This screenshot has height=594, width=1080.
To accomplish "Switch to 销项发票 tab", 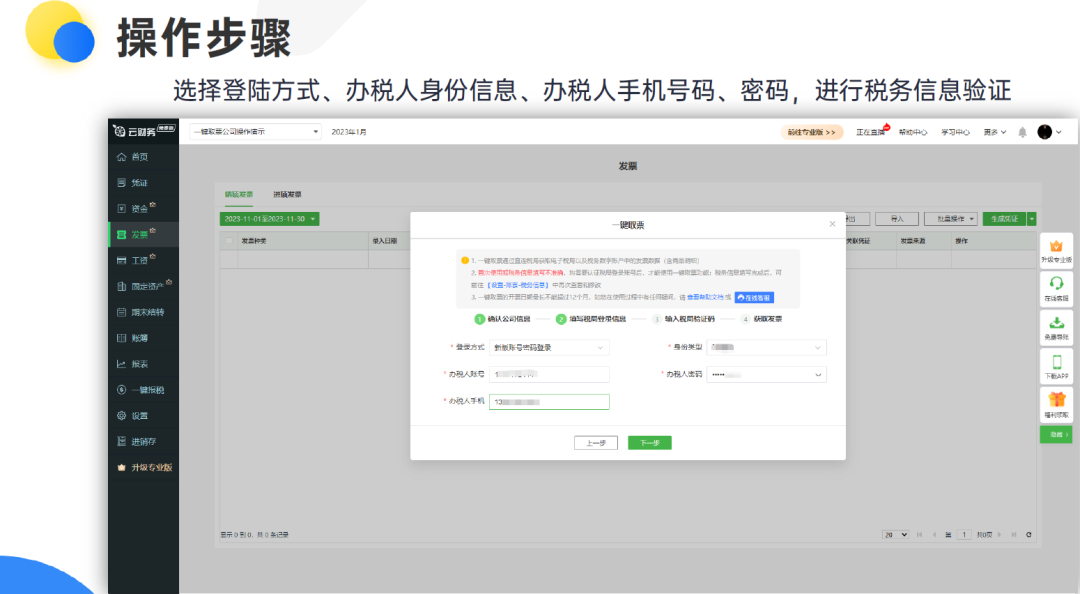I will click(x=238, y=194).
